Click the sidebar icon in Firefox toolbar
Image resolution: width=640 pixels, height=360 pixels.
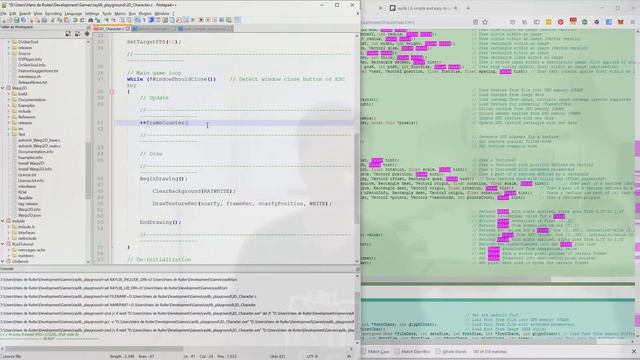(537, 22)
